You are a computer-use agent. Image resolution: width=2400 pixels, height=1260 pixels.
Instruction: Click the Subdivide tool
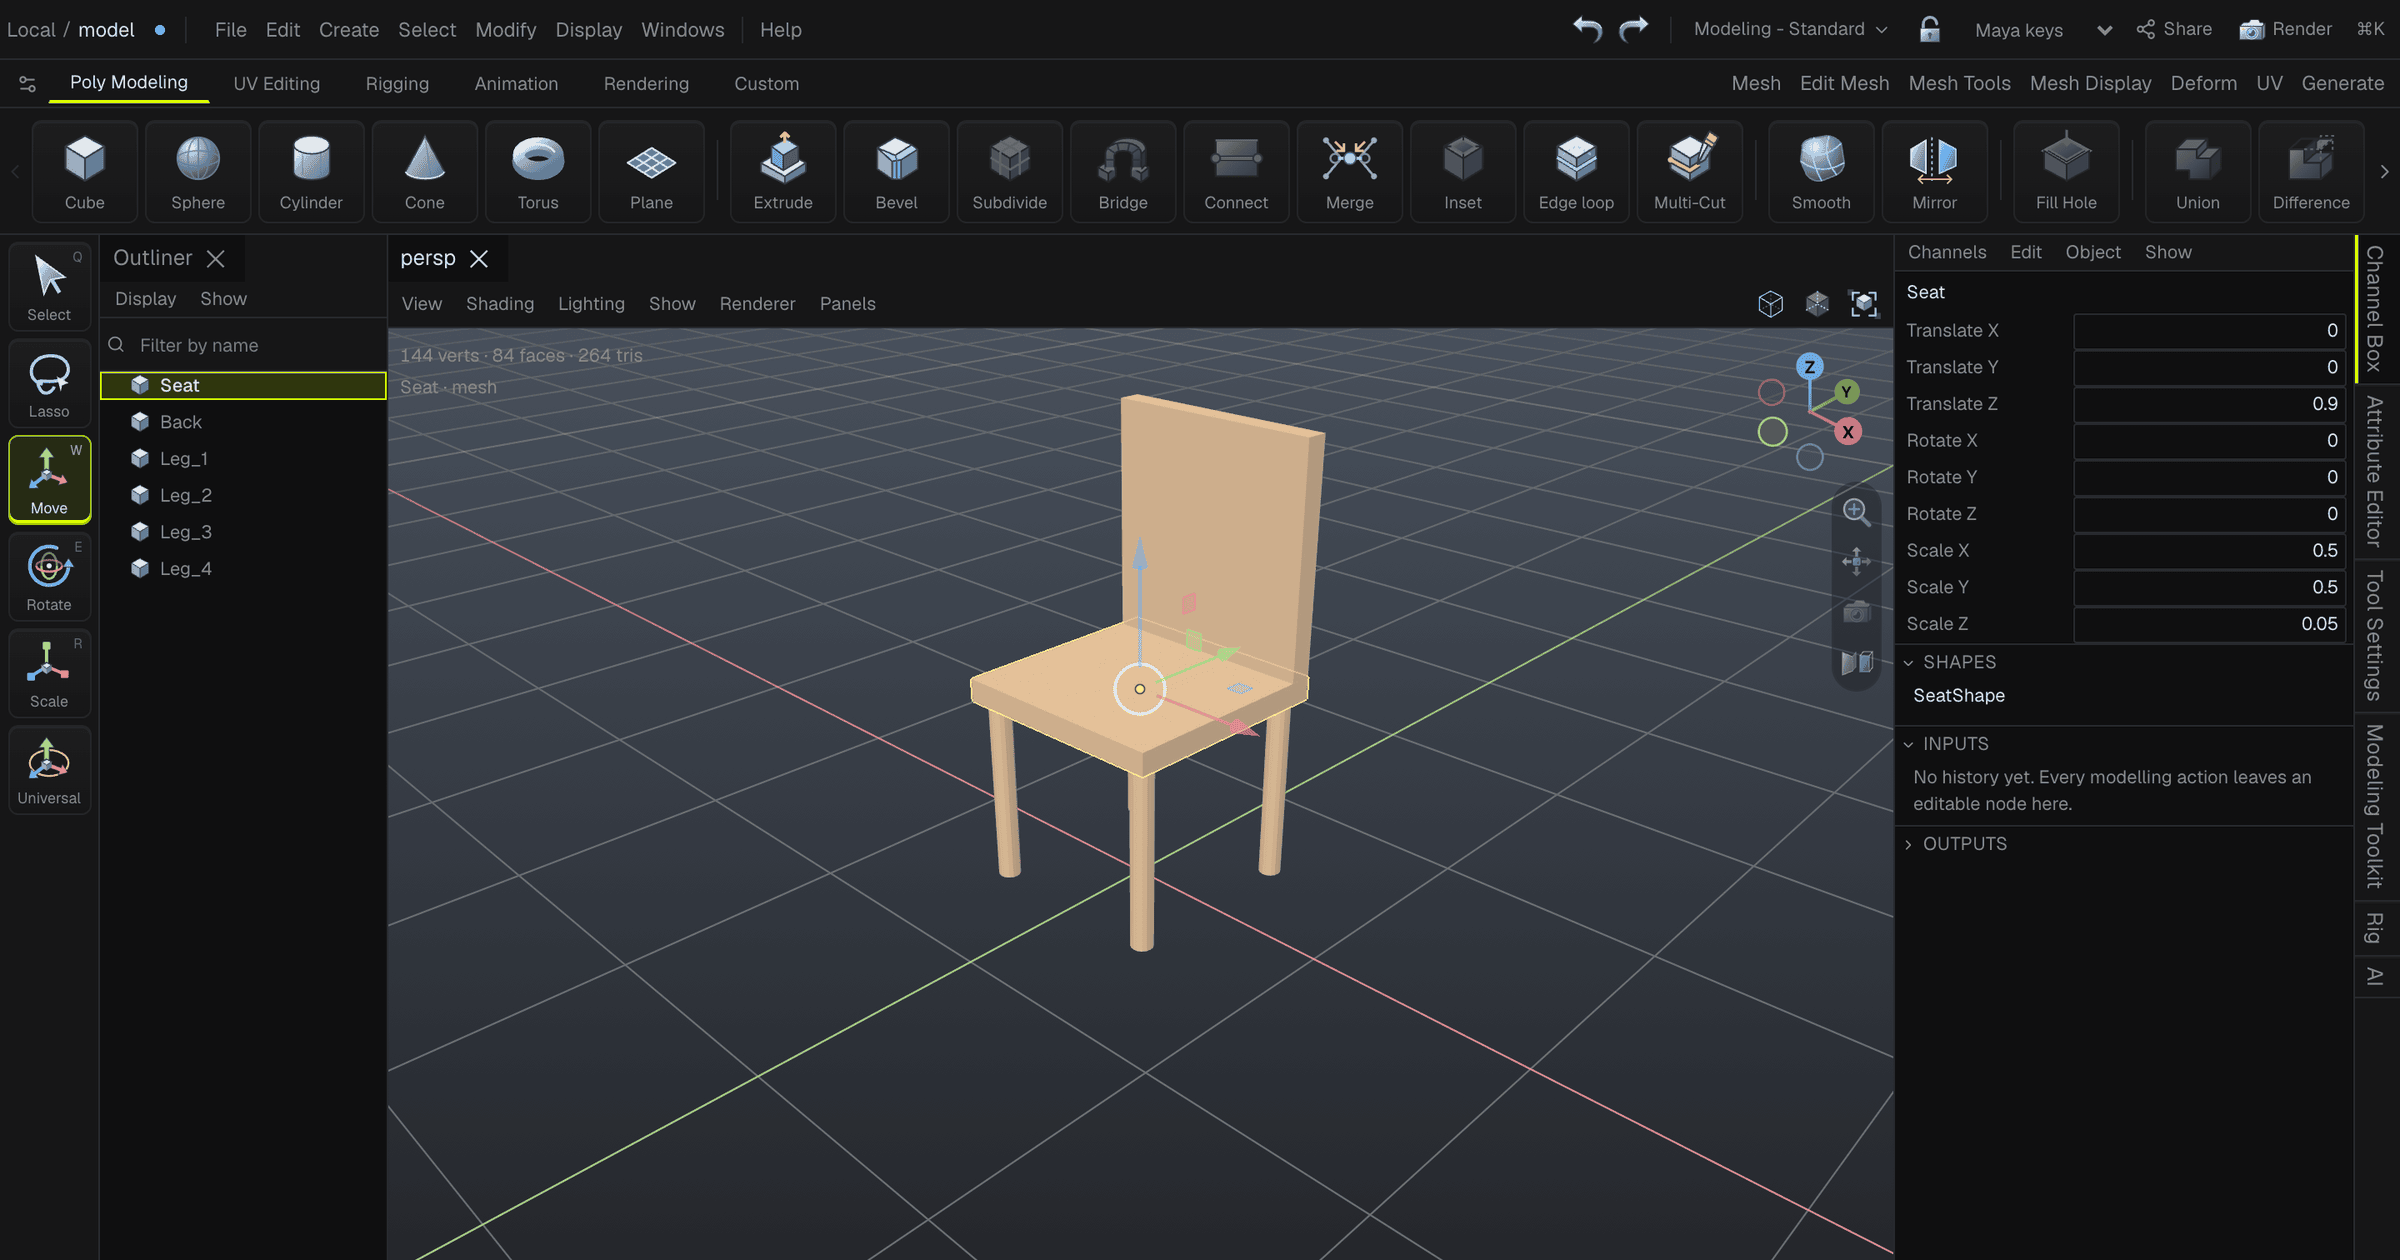point(1010,171)
